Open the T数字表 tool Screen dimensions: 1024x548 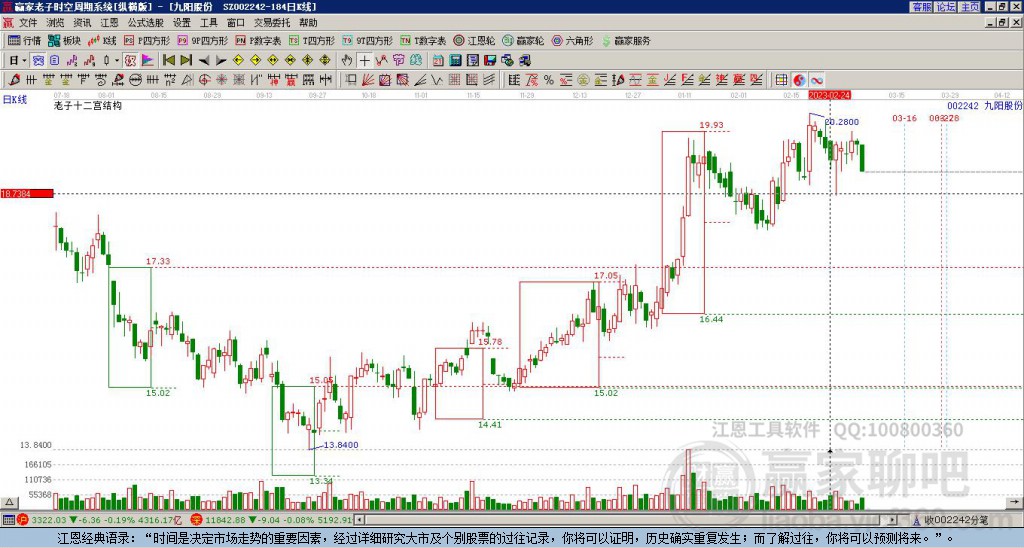423,40
